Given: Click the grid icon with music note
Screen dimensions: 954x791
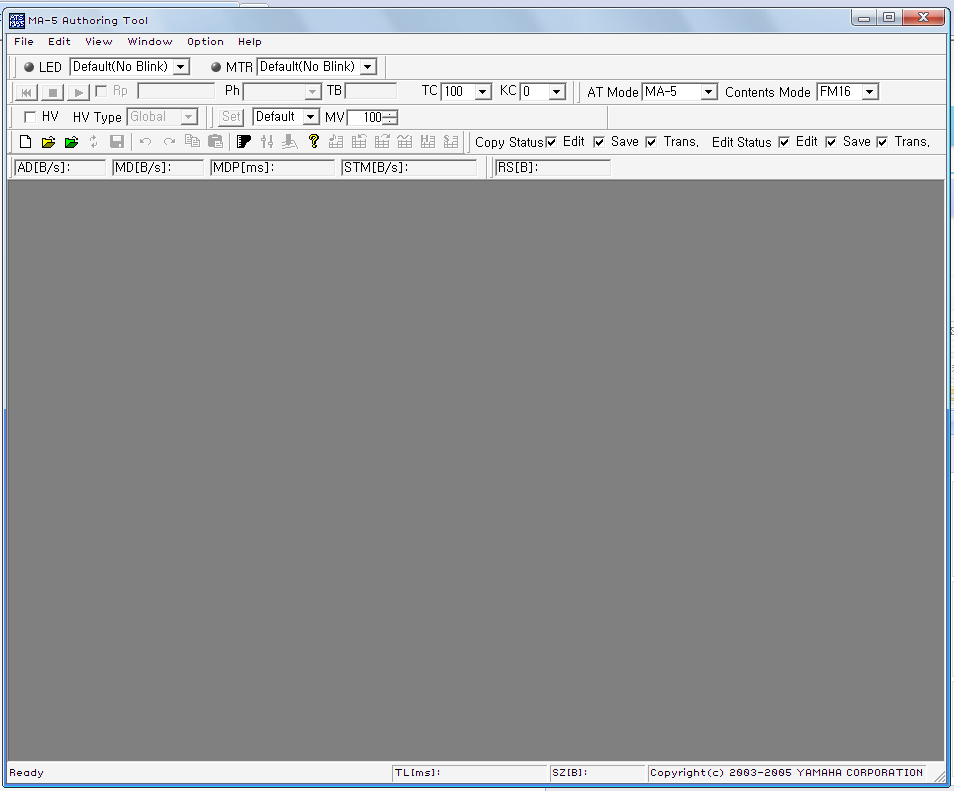Looking at the screenshot, I should pos(336,142).
